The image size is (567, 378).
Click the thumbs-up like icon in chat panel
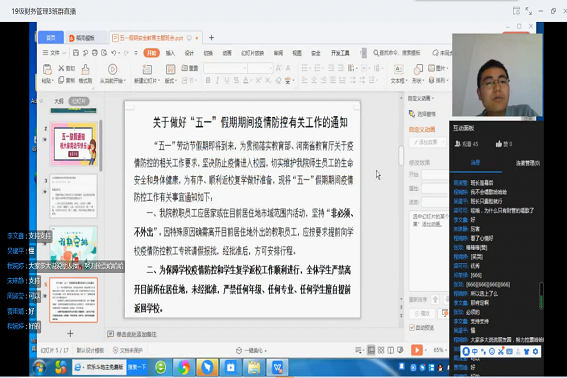tap(499, 144)
